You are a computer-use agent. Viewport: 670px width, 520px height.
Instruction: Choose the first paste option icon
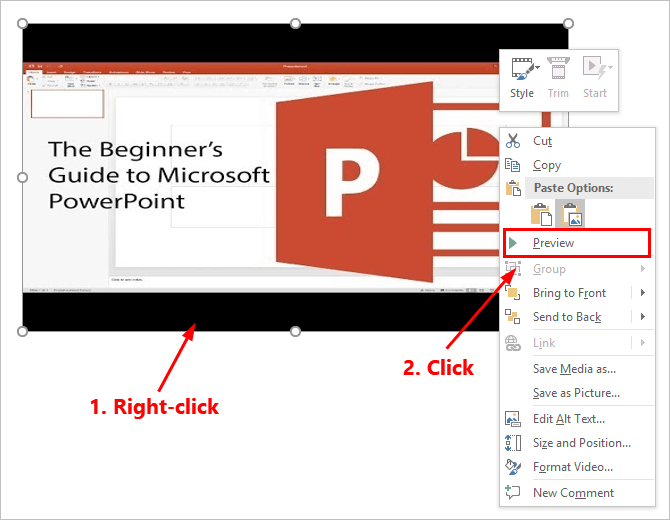(542, 213)
